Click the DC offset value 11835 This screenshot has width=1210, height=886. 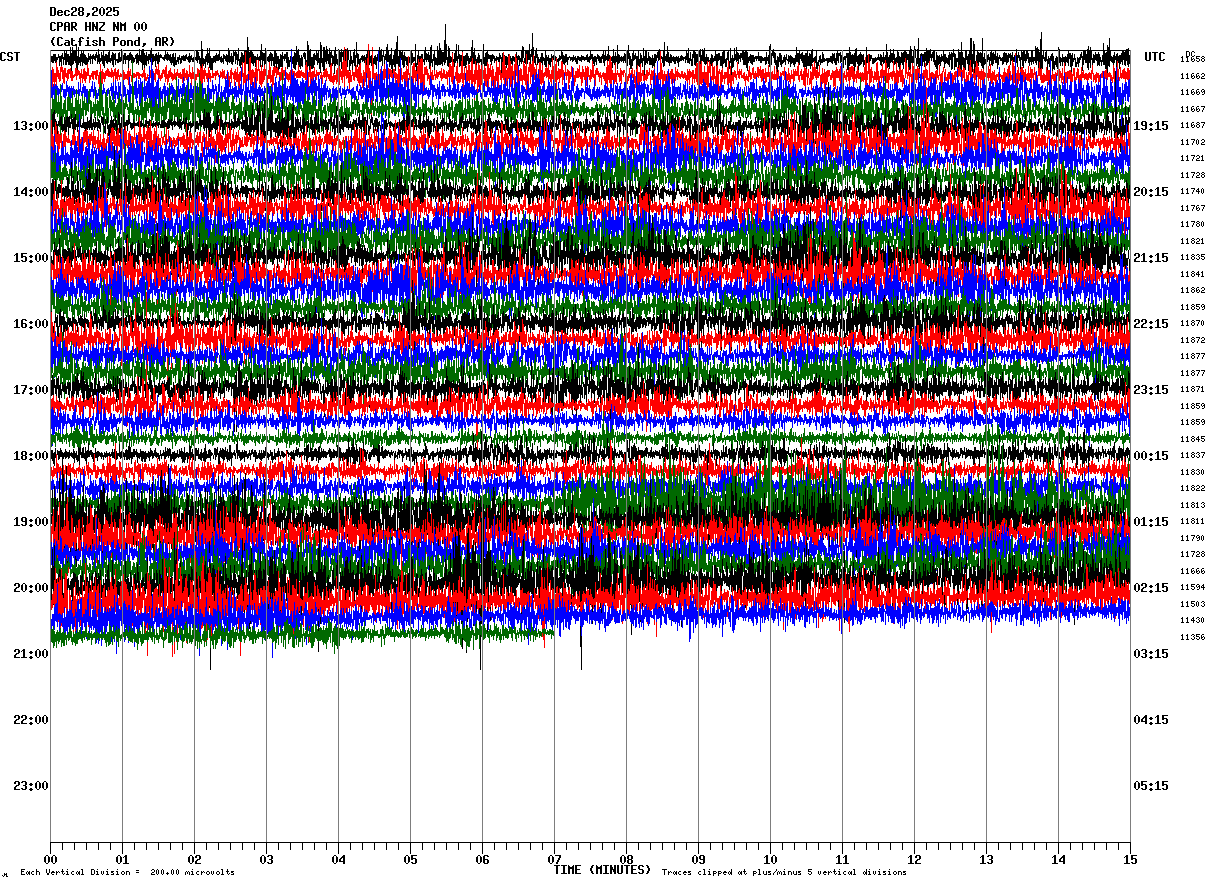pos(1193,258)
